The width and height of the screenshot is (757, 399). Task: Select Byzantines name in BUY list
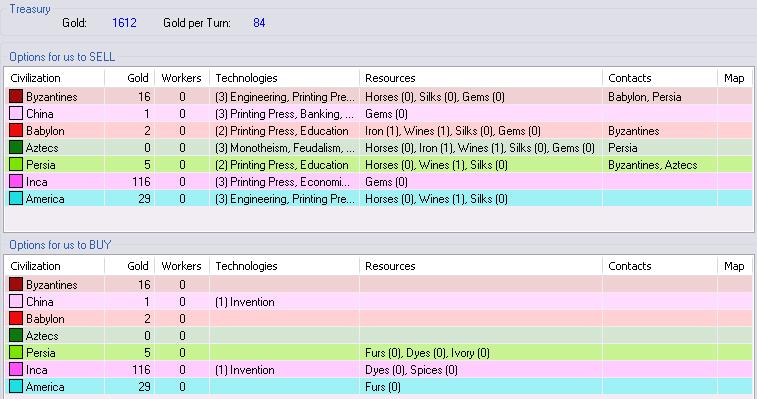coord(52,285)
